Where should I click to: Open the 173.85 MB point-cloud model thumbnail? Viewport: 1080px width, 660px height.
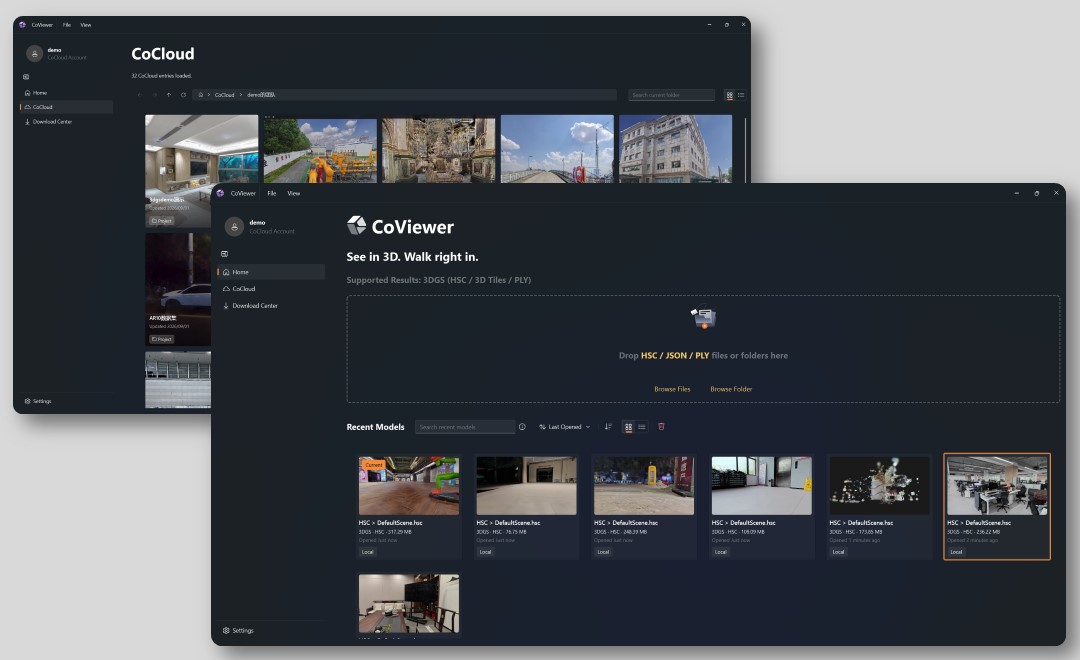tap(880, 485)
